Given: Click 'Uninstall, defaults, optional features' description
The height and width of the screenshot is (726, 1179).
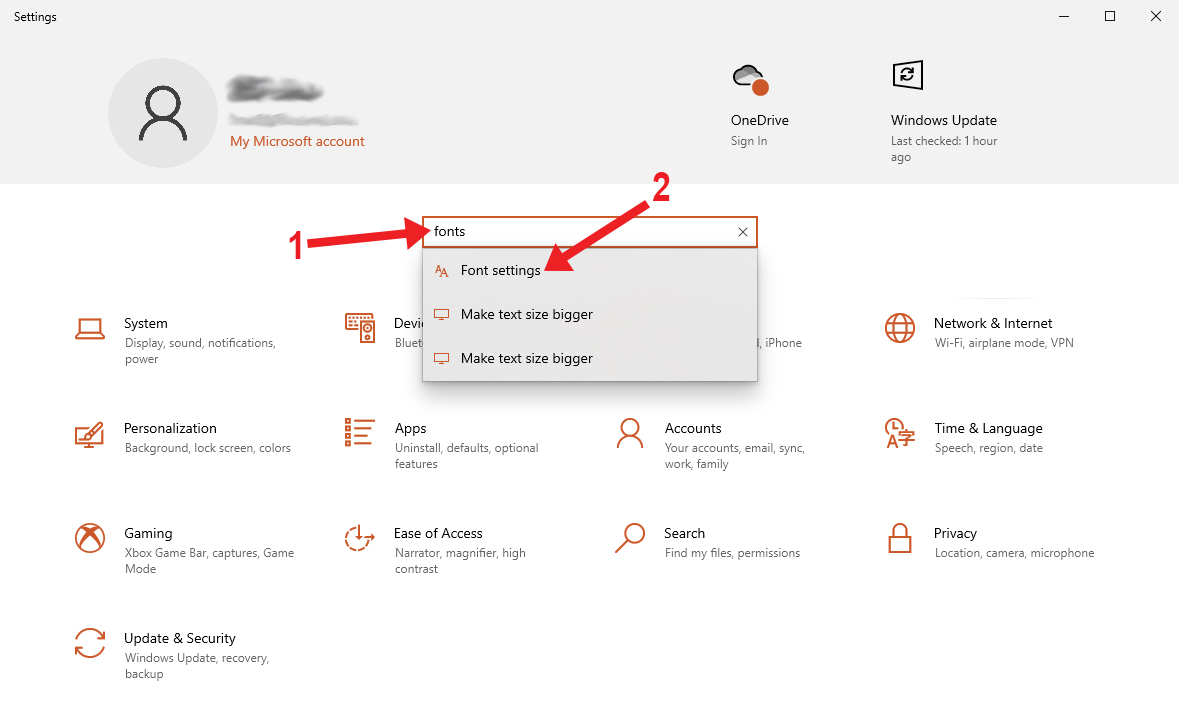Looking at the screenshot, I should point(466,456).
